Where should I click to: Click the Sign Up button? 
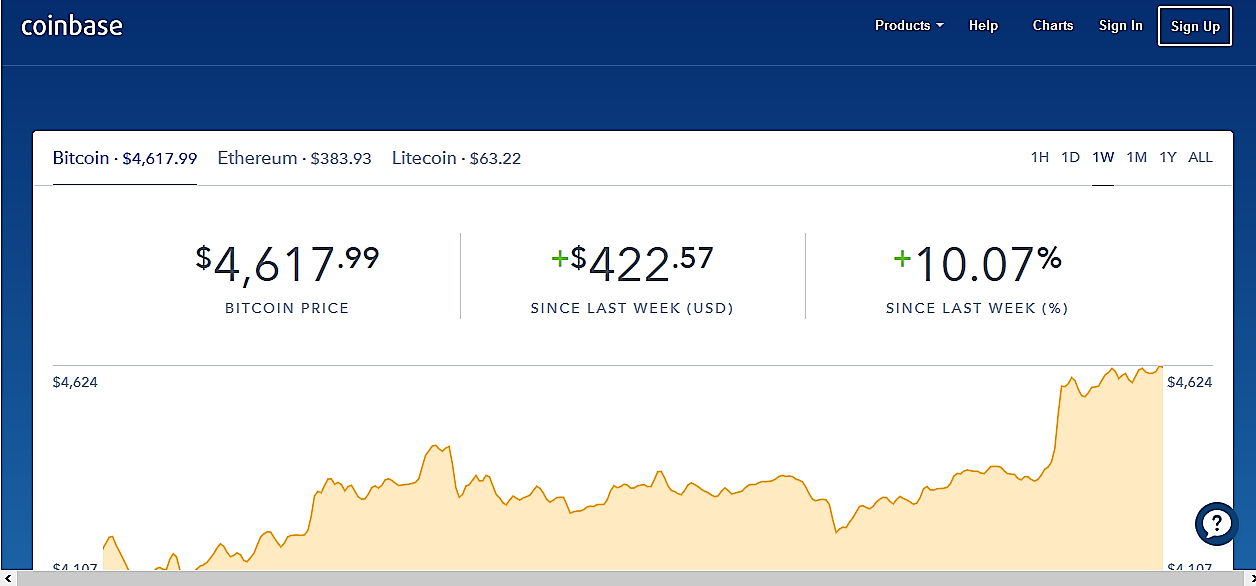[x=1195, y=26]
